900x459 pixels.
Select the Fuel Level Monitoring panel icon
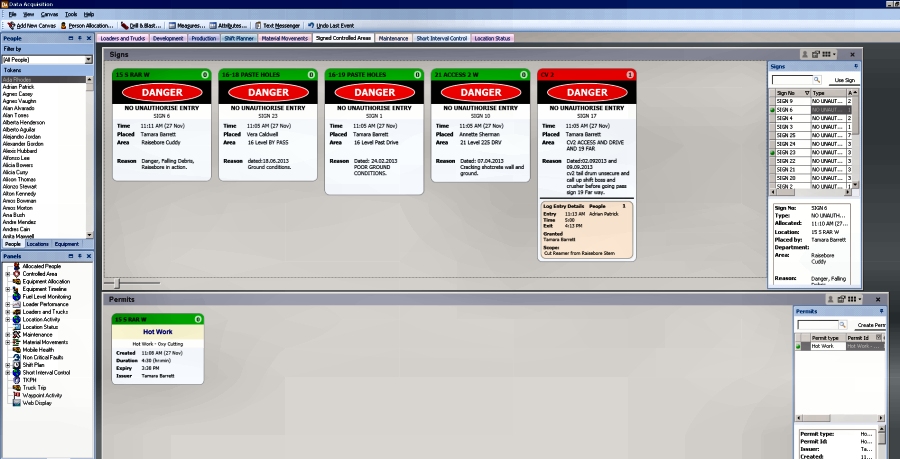tap(16, 297)
